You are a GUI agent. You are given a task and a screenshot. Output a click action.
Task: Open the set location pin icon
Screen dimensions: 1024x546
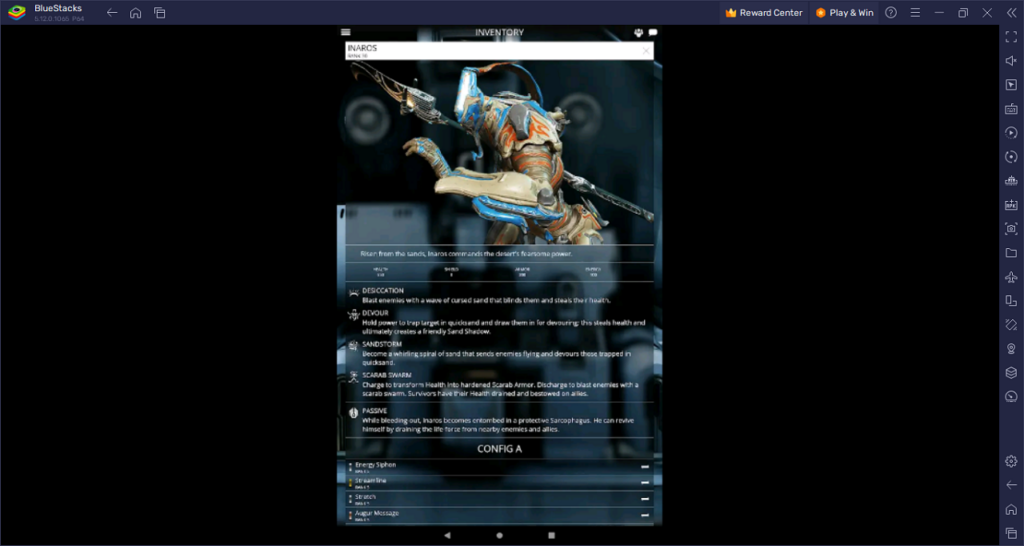pos(1011,349)
